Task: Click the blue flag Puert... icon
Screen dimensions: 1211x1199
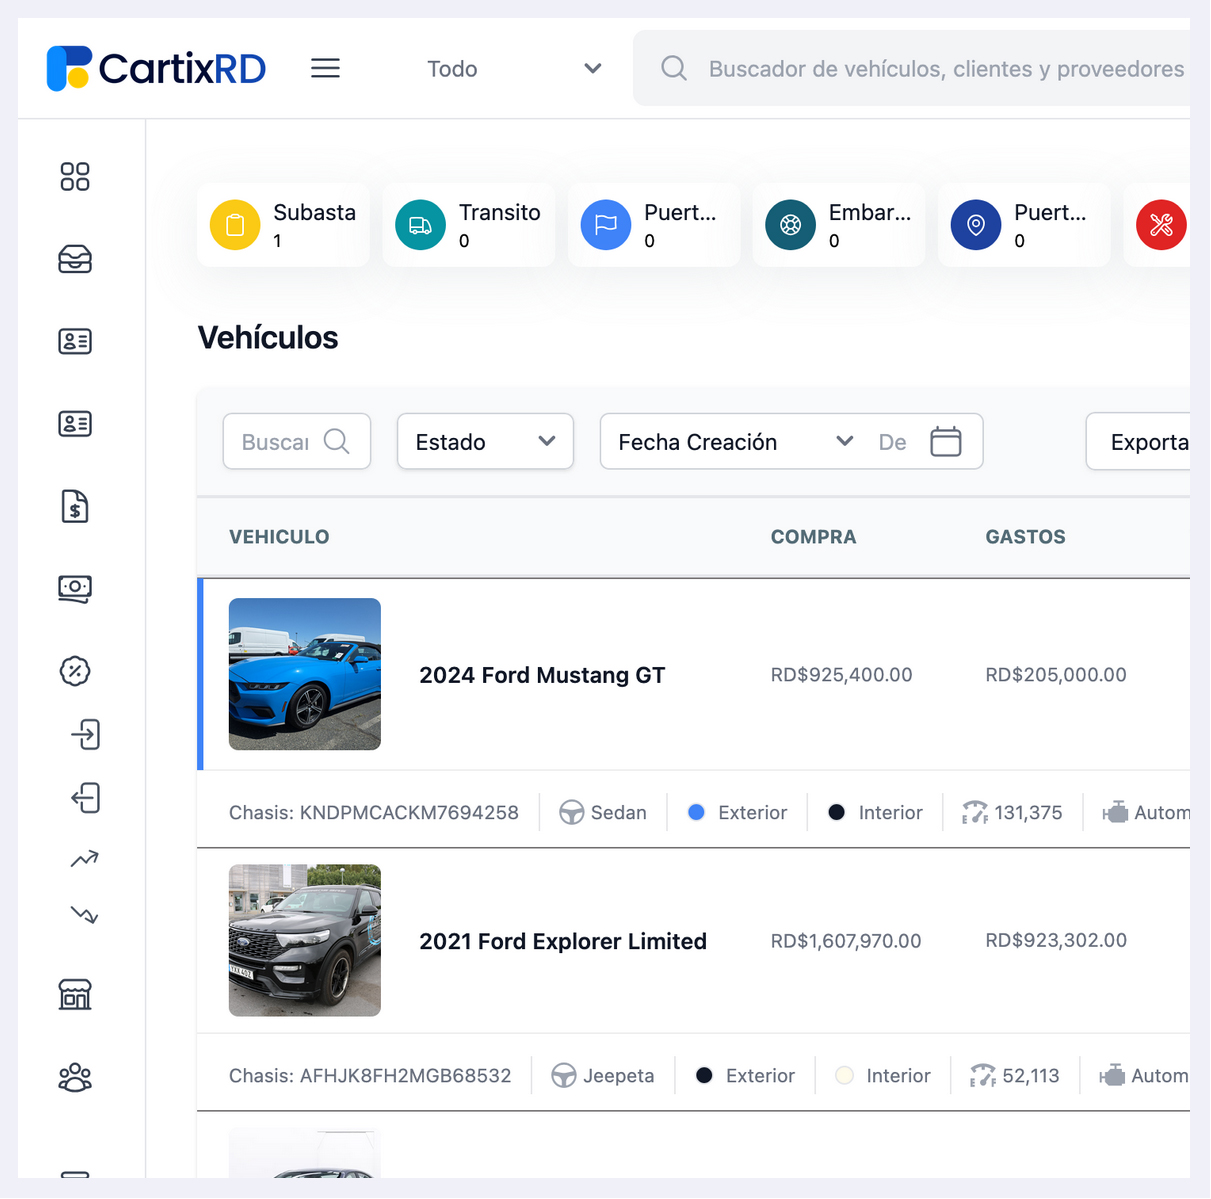Action: tap(606, 225)
